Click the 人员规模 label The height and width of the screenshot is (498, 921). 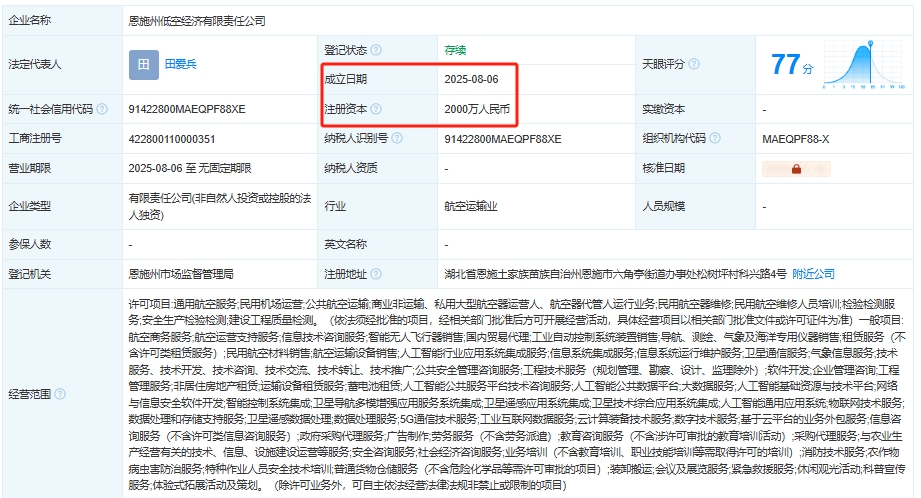pyautogui.click(x=663, y=206)
